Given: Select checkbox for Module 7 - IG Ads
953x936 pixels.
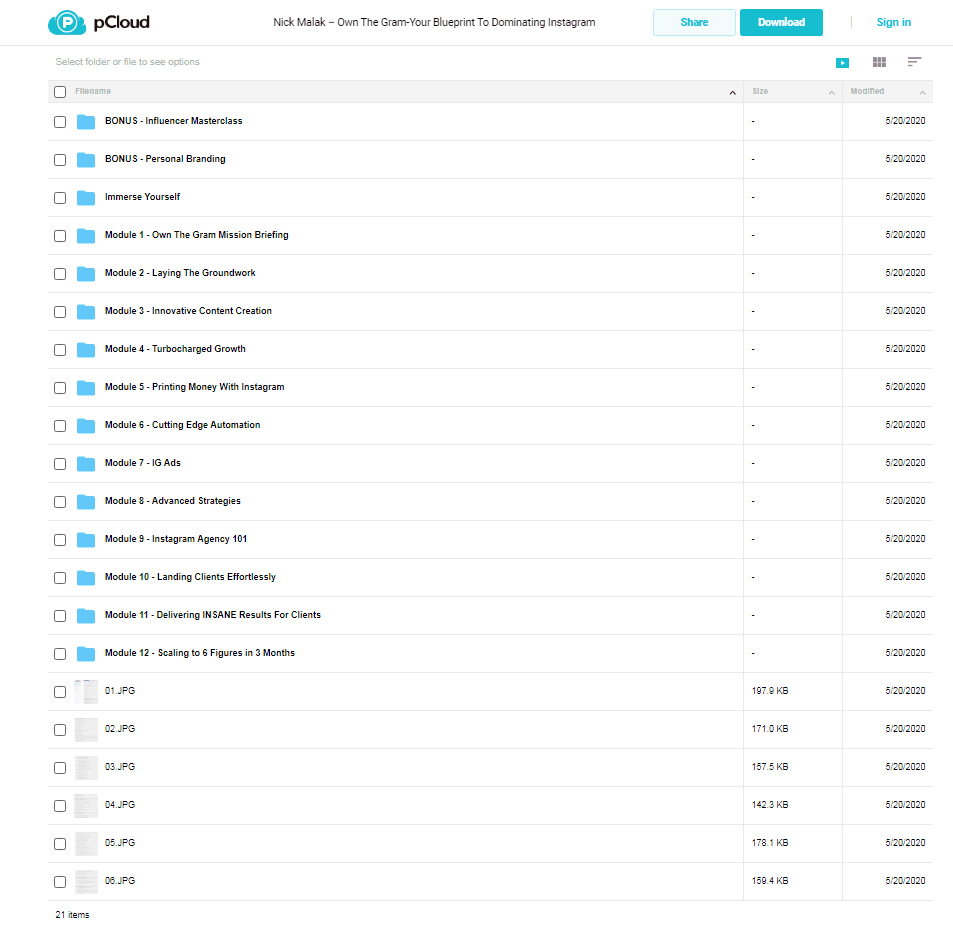Looking at the screenshot, I should (60, 464).
